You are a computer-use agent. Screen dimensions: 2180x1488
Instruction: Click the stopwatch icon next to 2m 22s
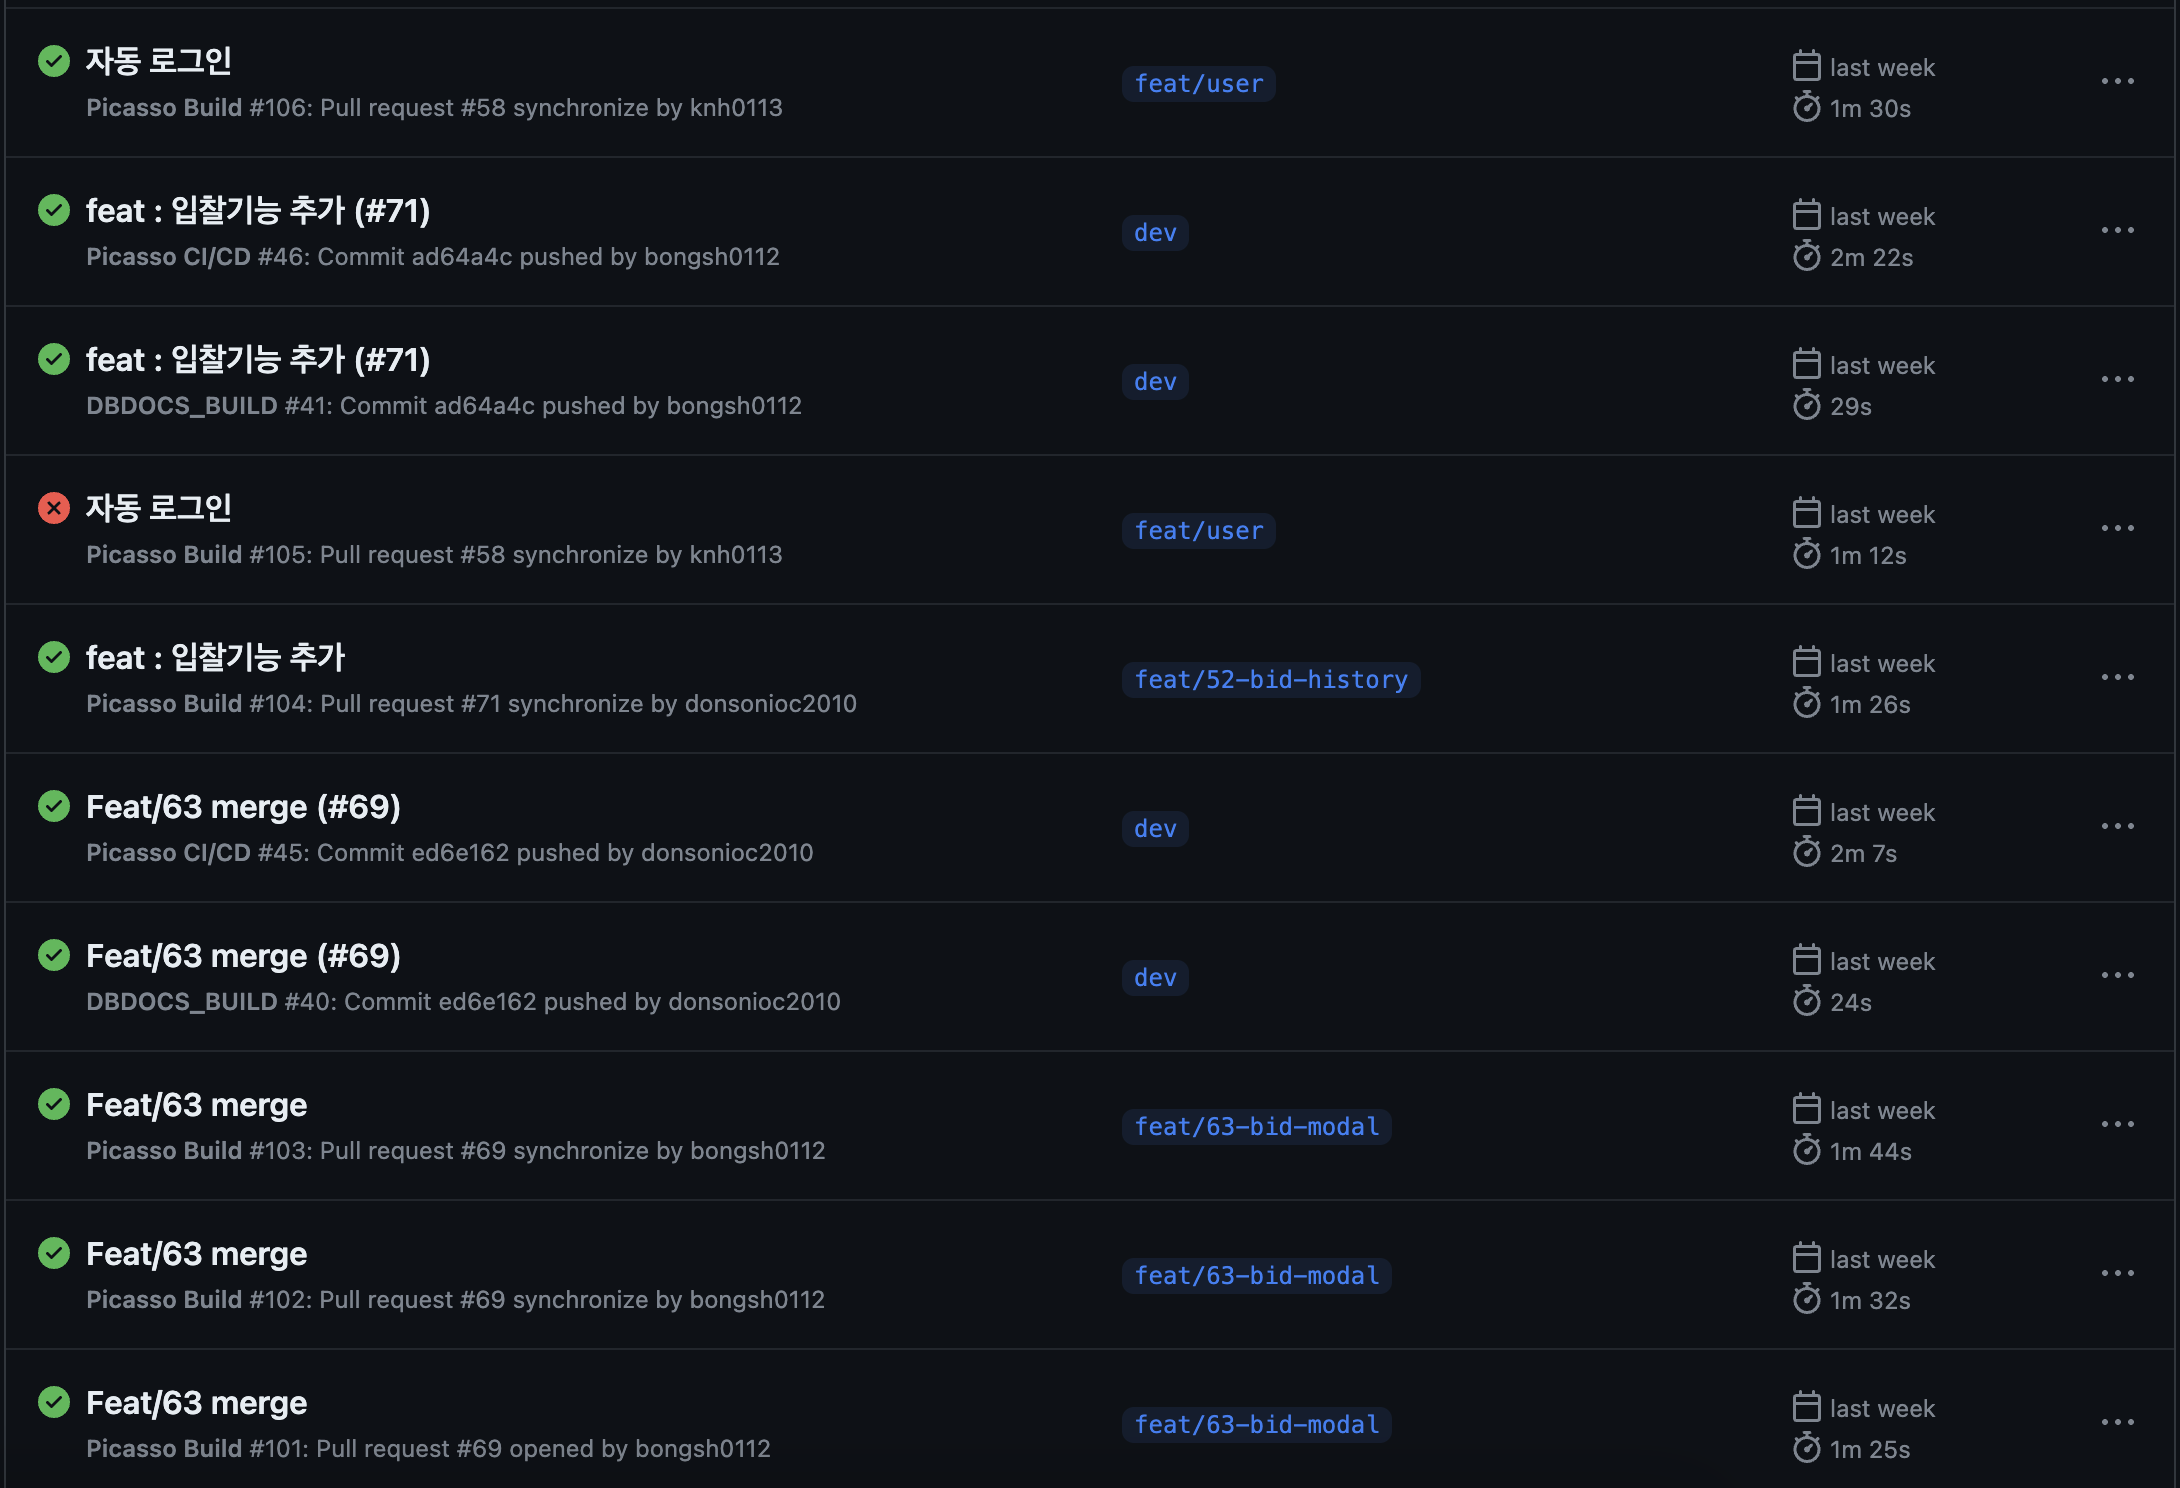1806,257
